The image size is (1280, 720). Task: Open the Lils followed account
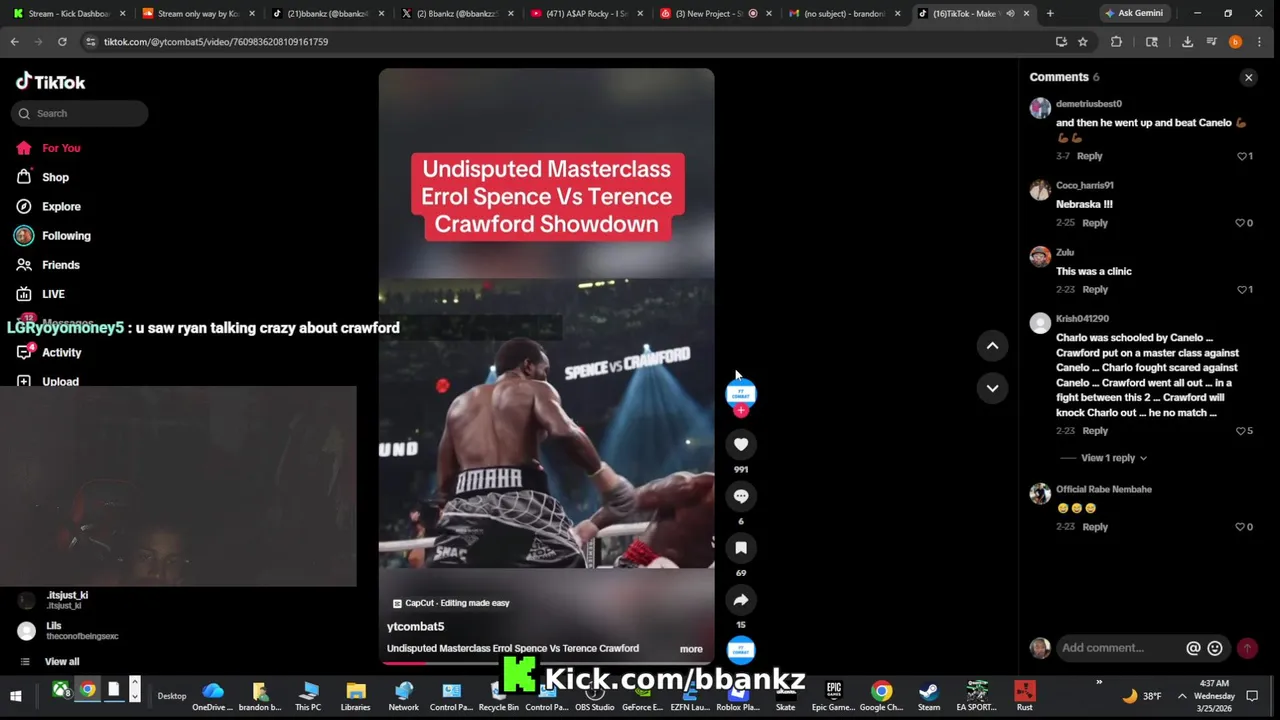click(68, 630)
